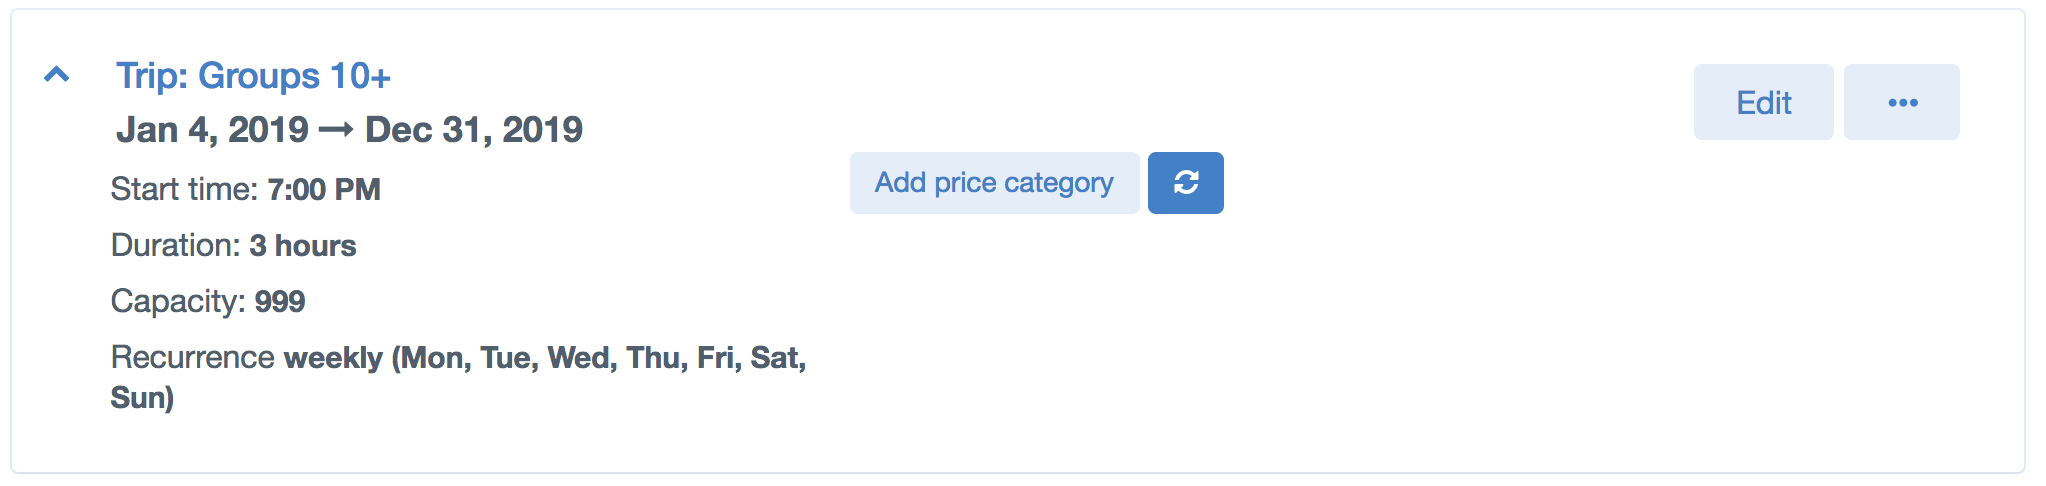Click the bold weekly recurrence word
Viewport: 2046px width, 486px height.
pyautogui.click(x=334, y=358)
